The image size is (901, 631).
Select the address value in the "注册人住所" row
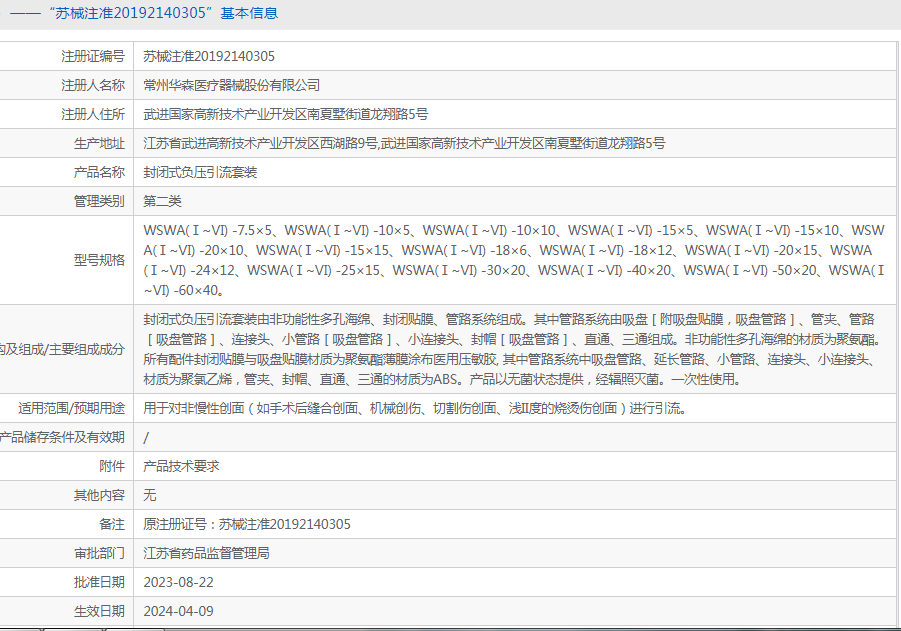[286, 114]
